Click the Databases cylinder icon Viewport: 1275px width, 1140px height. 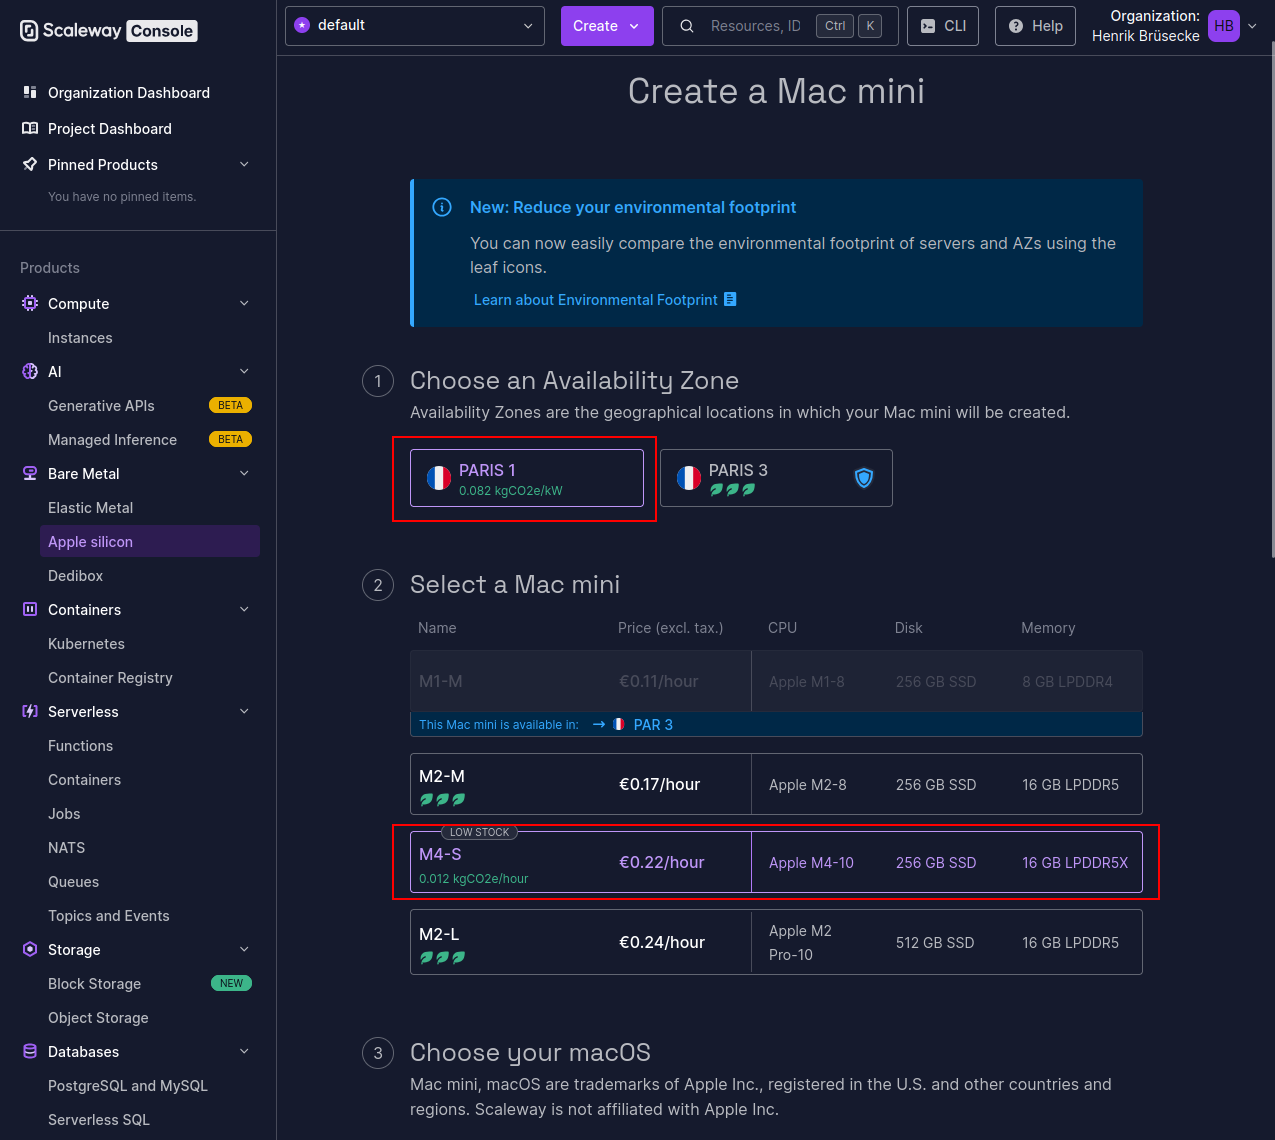30,1051
